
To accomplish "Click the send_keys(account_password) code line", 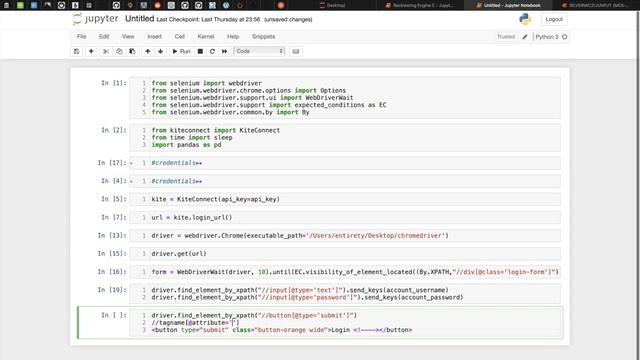I will tap(307, 298).
